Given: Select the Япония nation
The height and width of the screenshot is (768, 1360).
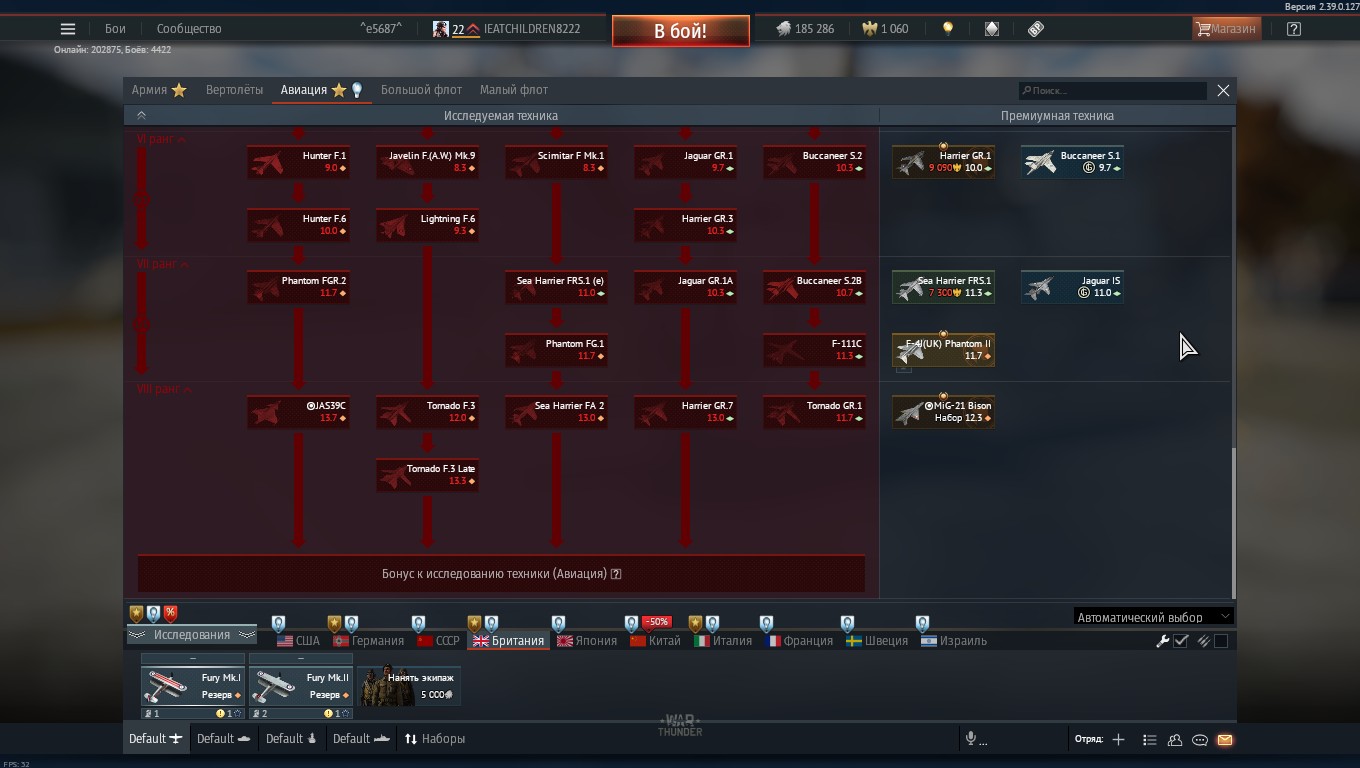Looking at the screenshot, I should click(x=587, y=641).
